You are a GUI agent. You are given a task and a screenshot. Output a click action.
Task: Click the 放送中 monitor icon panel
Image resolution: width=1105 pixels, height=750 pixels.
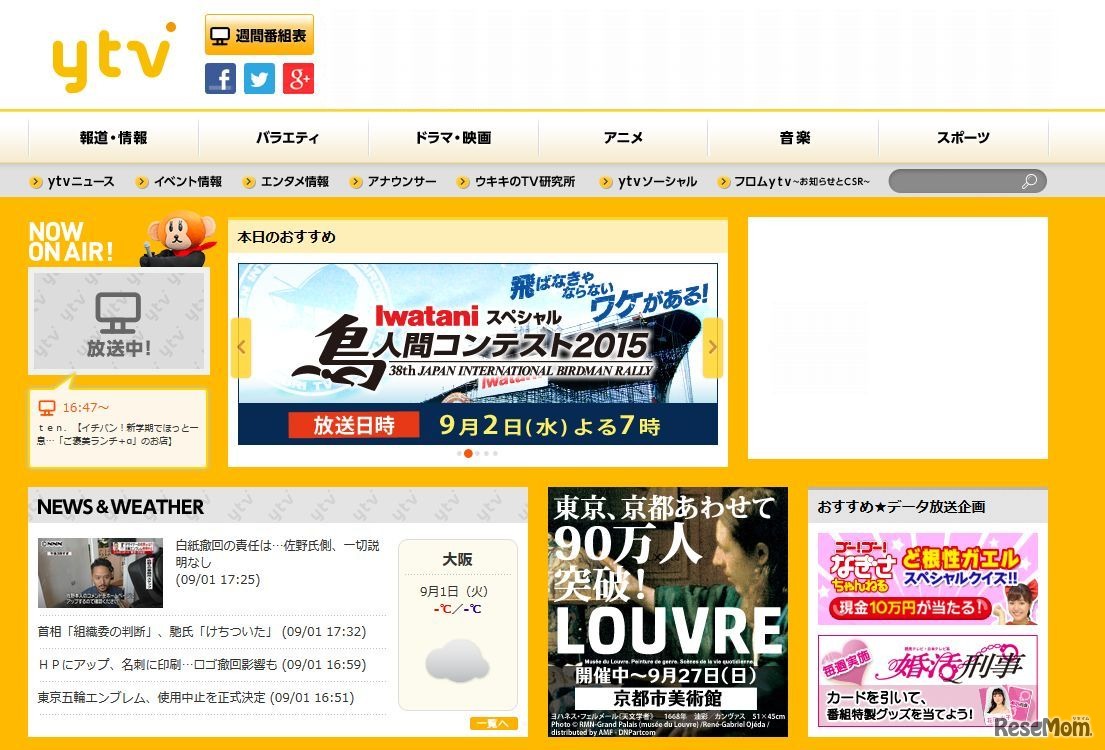tap(118, 321)
